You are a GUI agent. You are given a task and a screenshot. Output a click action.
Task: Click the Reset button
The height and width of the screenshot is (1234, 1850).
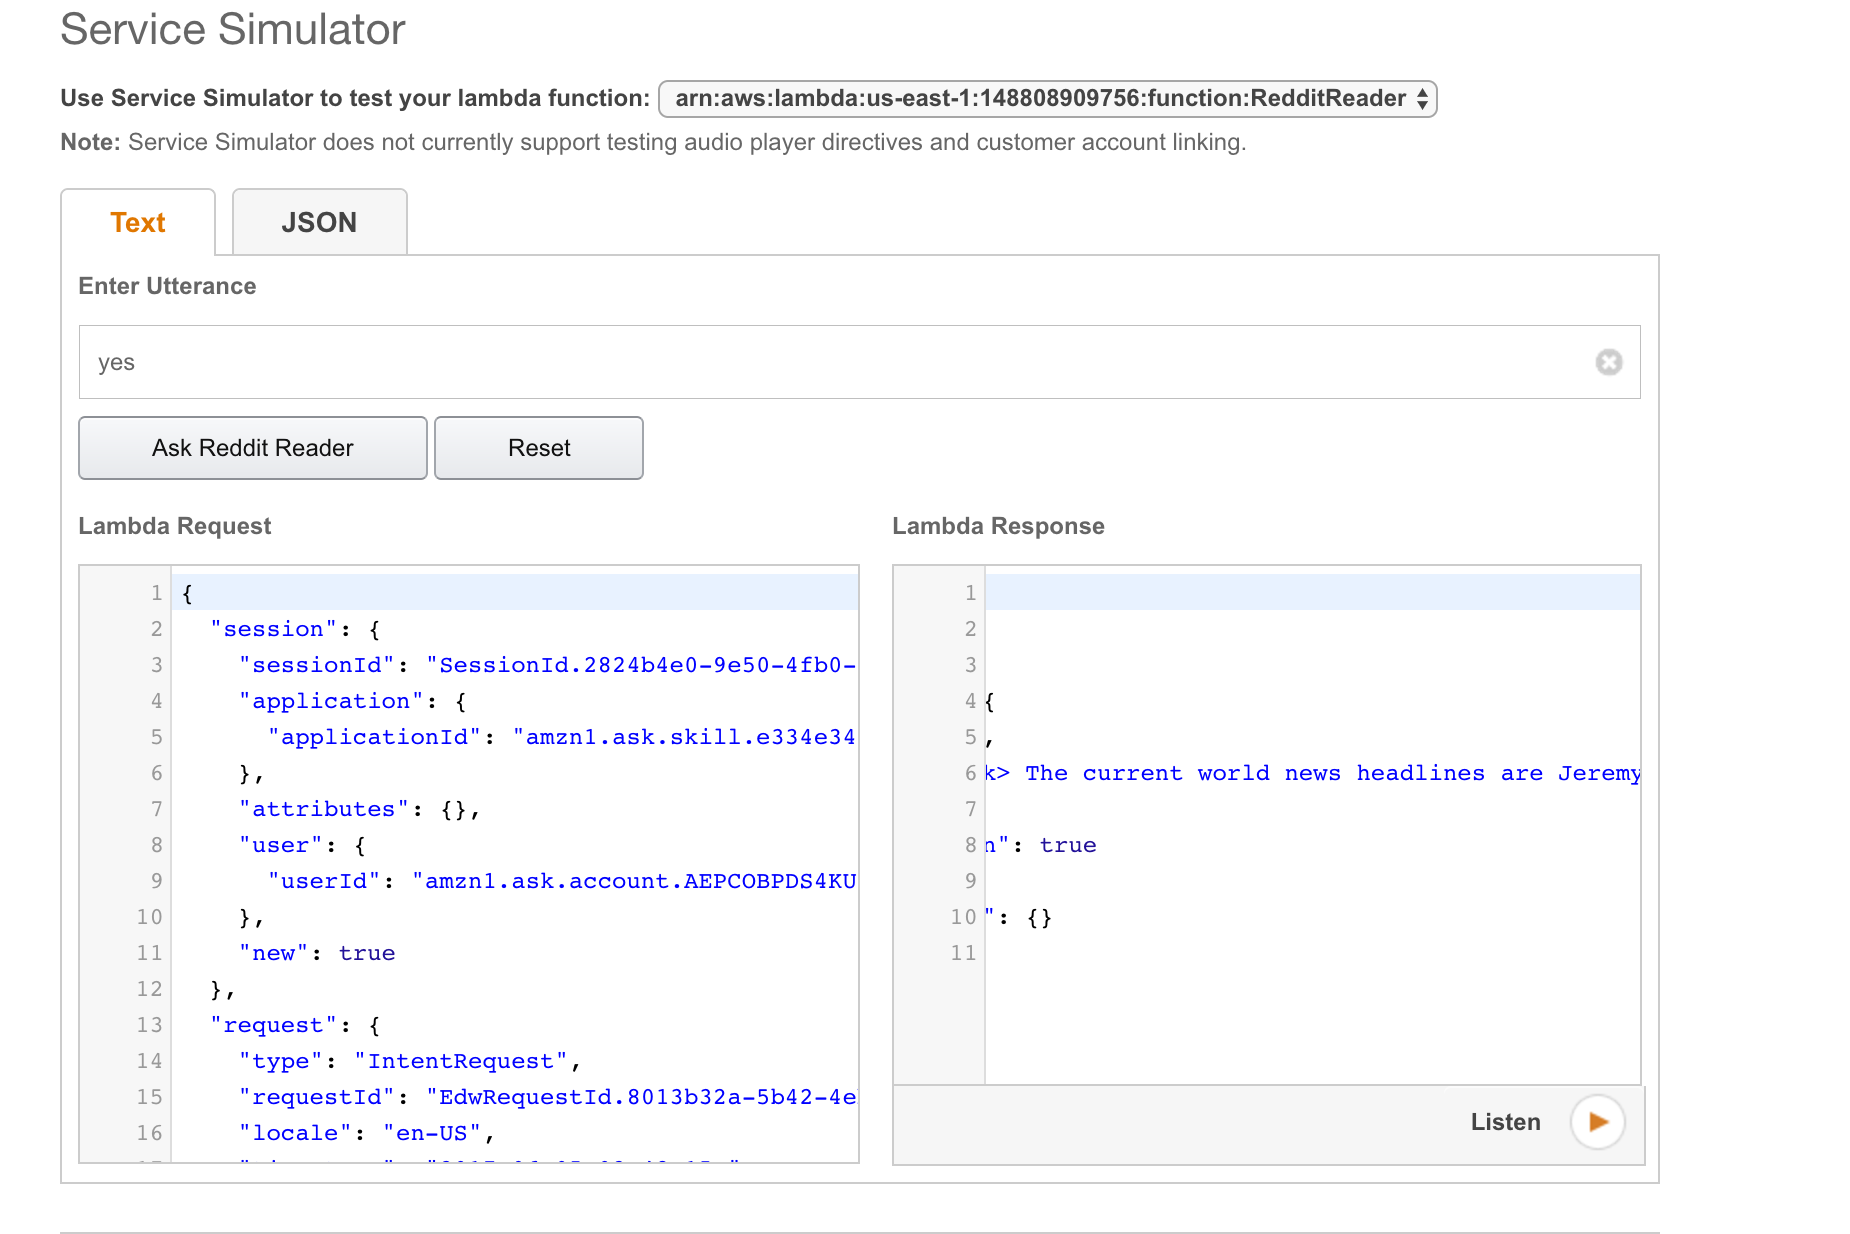[539, 448]
